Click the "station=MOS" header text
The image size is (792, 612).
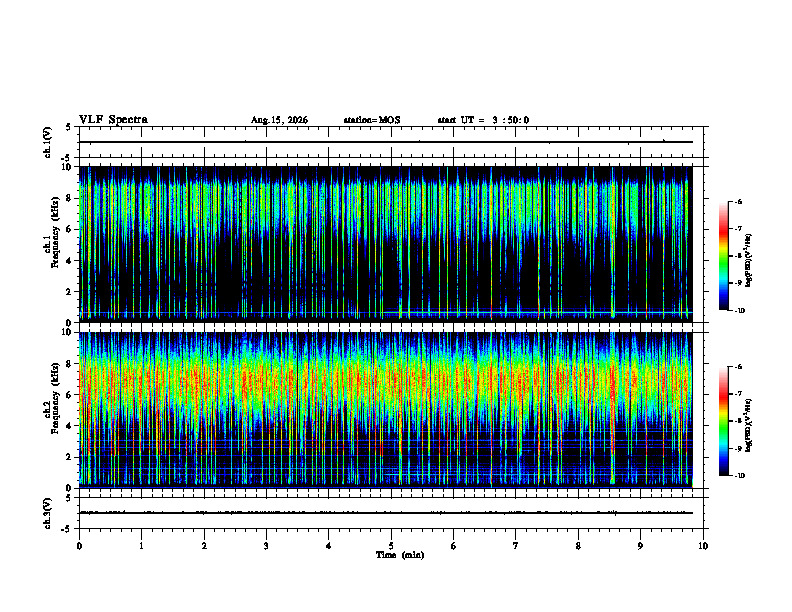(372, 120)
